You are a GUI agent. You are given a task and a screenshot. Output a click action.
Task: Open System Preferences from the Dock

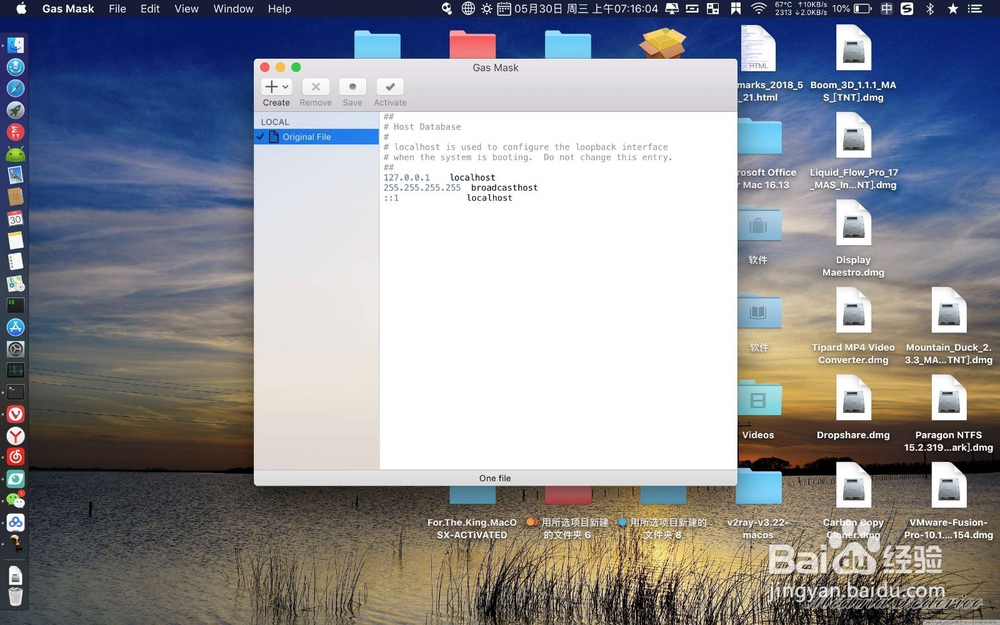coord(15,349)
